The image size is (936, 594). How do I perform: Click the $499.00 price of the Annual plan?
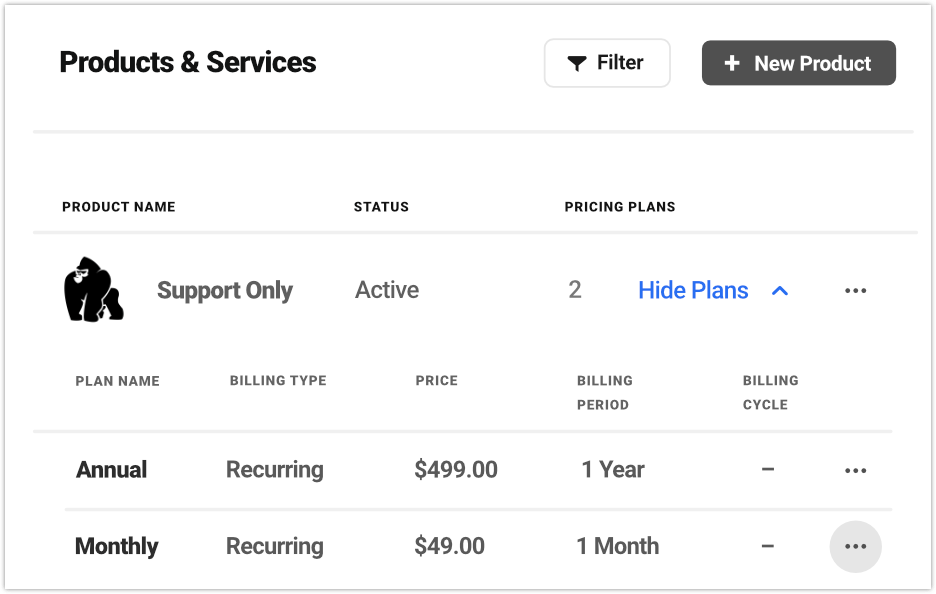[456, 470]
